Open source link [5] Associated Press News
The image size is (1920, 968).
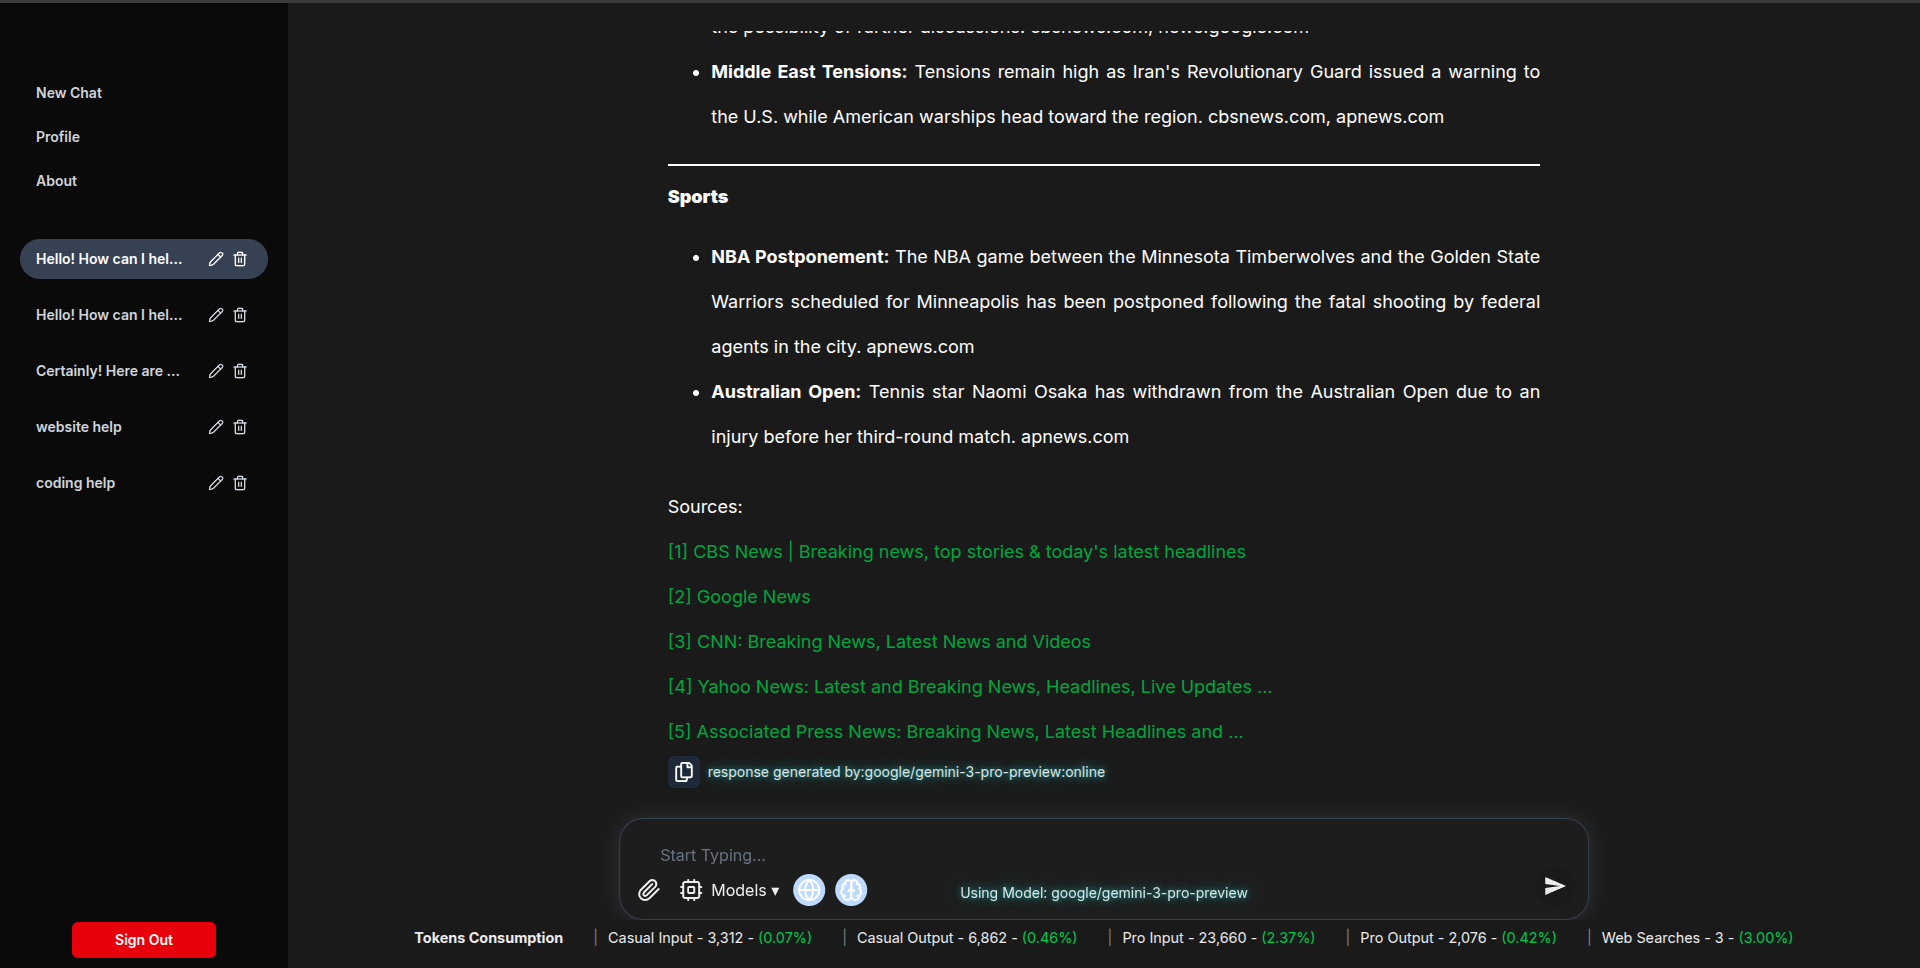956,732
